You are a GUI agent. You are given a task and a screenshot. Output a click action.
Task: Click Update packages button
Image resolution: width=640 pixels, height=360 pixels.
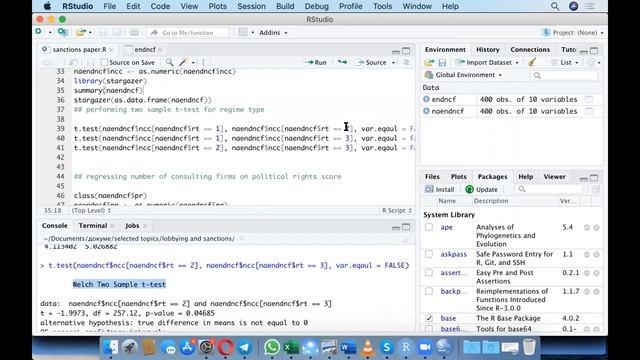(482, 189)
